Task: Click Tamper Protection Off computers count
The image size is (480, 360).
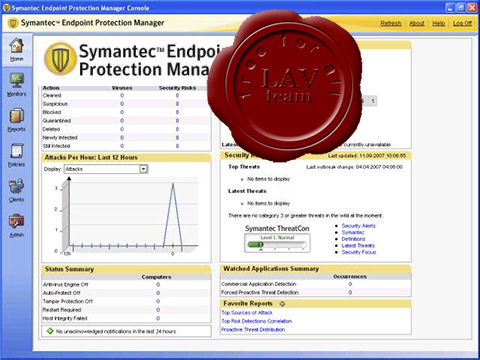Action: [158, 301]
